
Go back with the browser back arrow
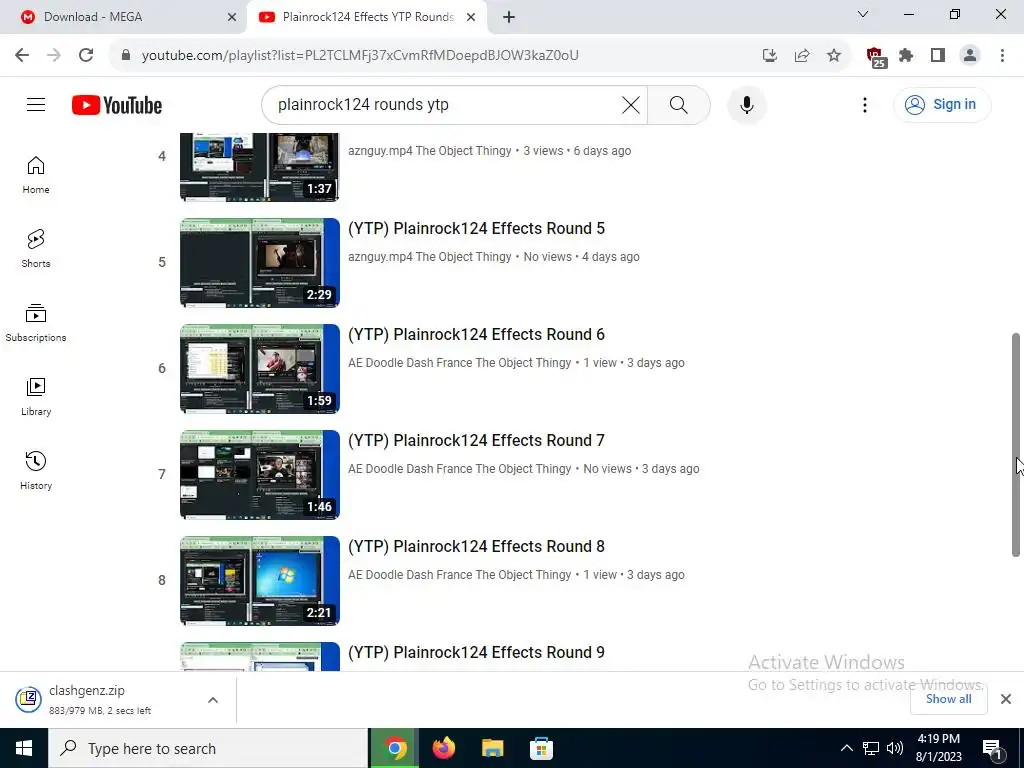click(22, 55)
